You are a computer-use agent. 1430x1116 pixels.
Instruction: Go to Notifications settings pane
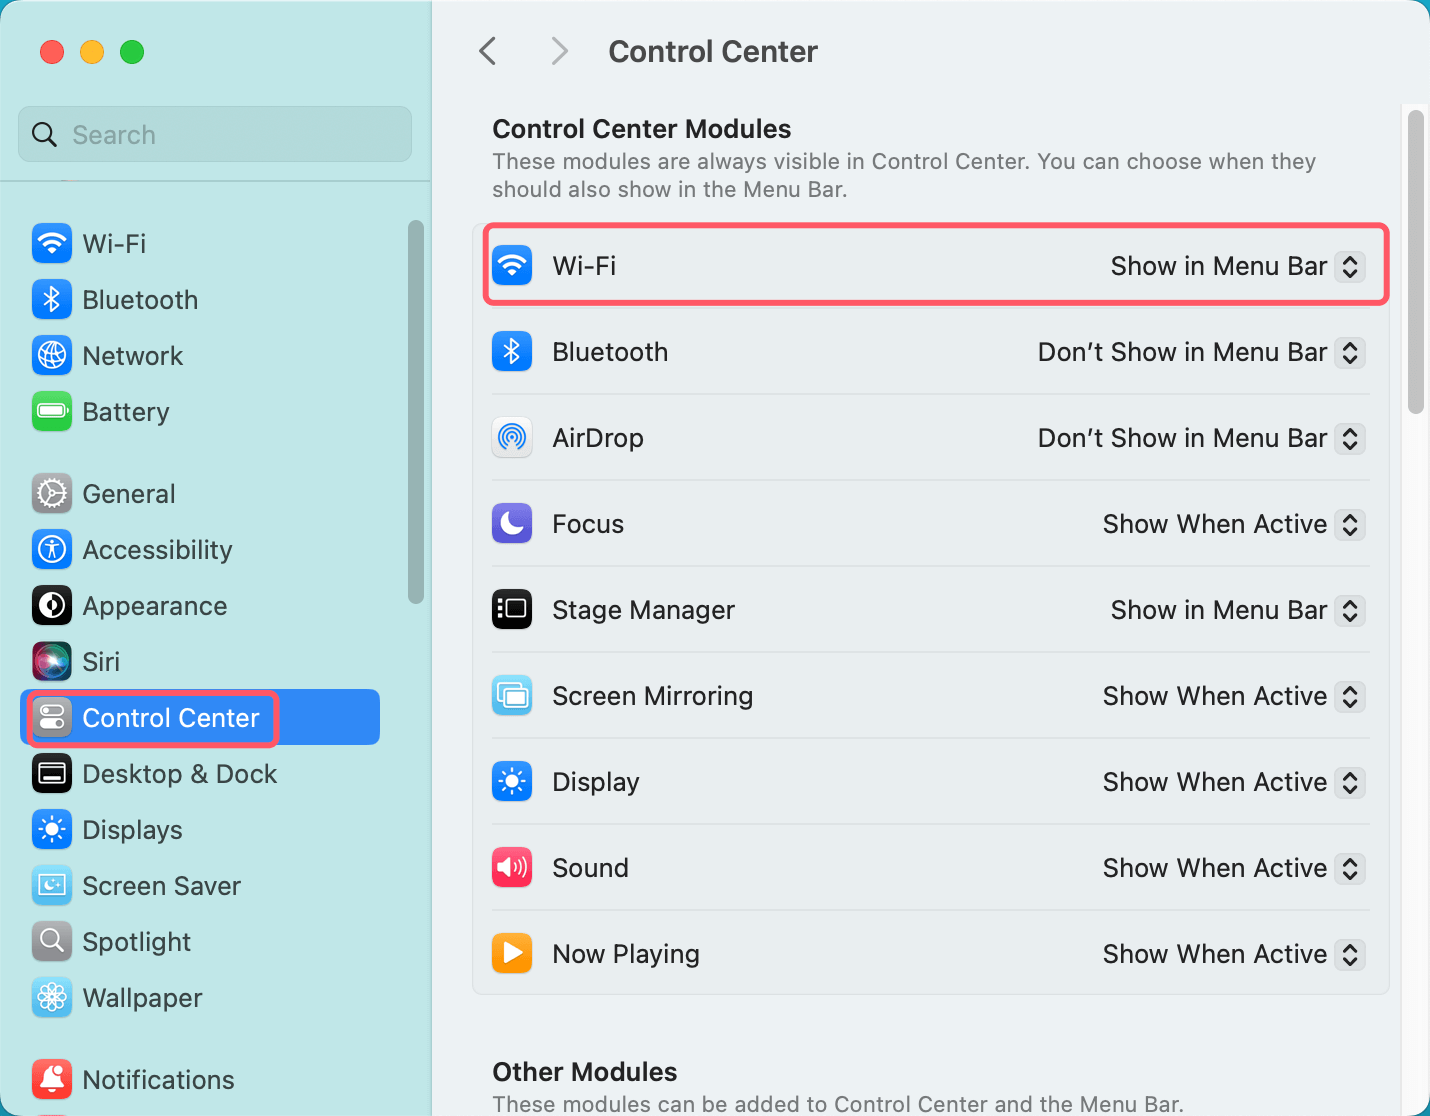158,1080
